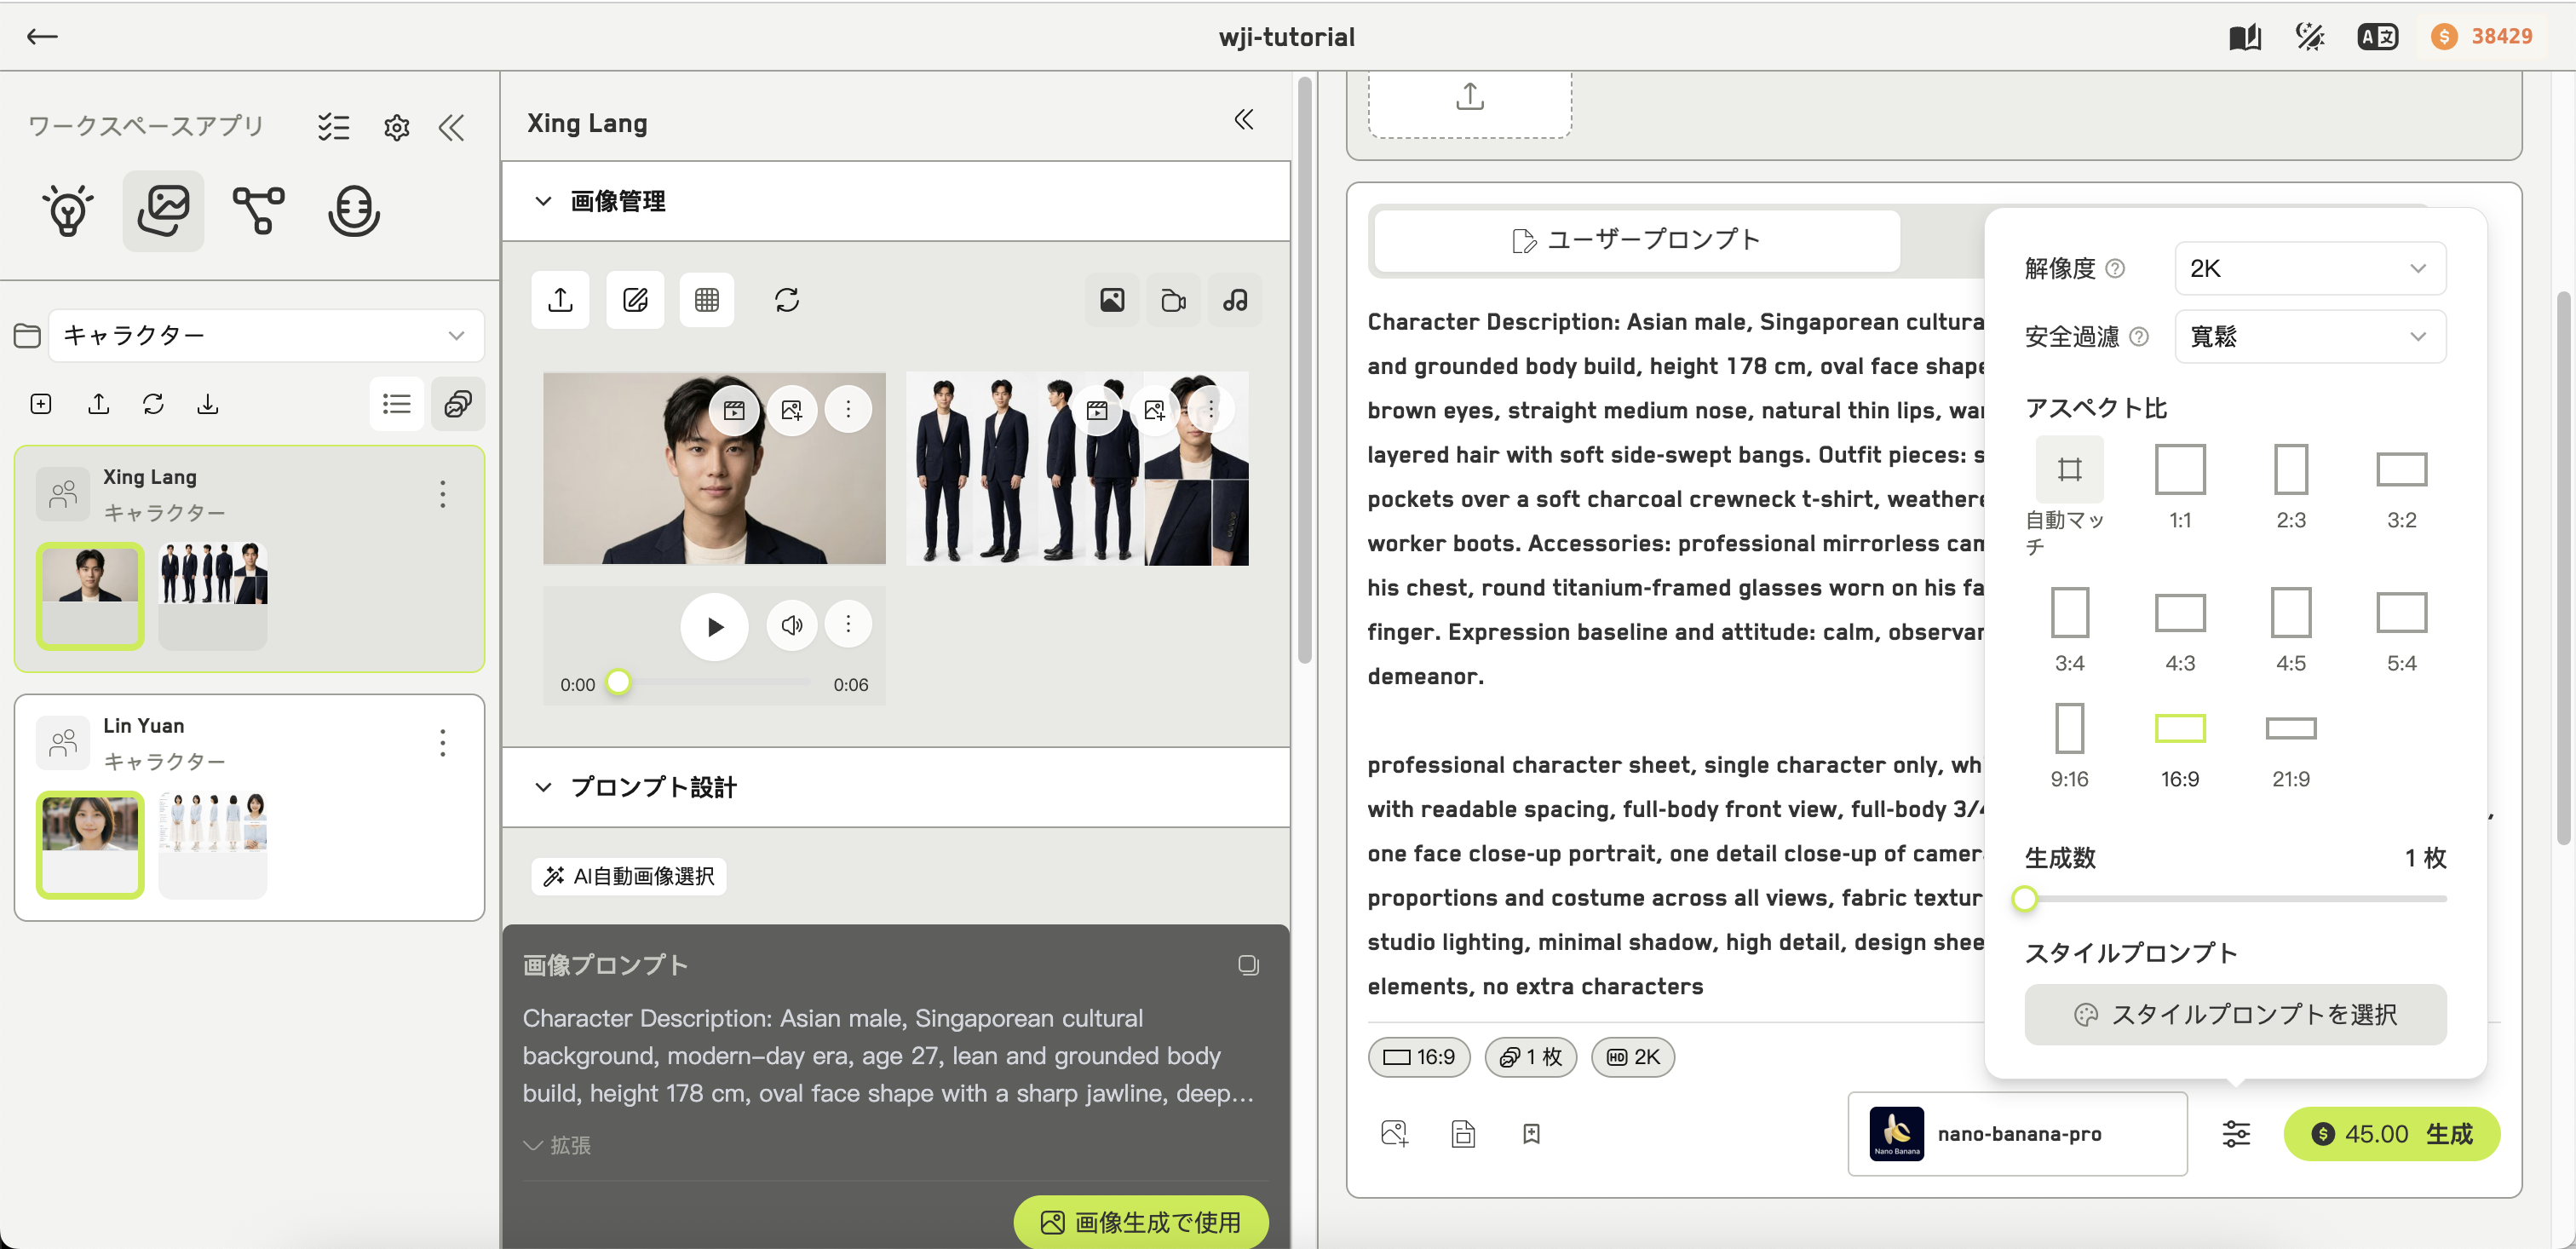This screenshot has height=1249, width=2576.
Task: Filter assets by video
Action: [1173, 300]
